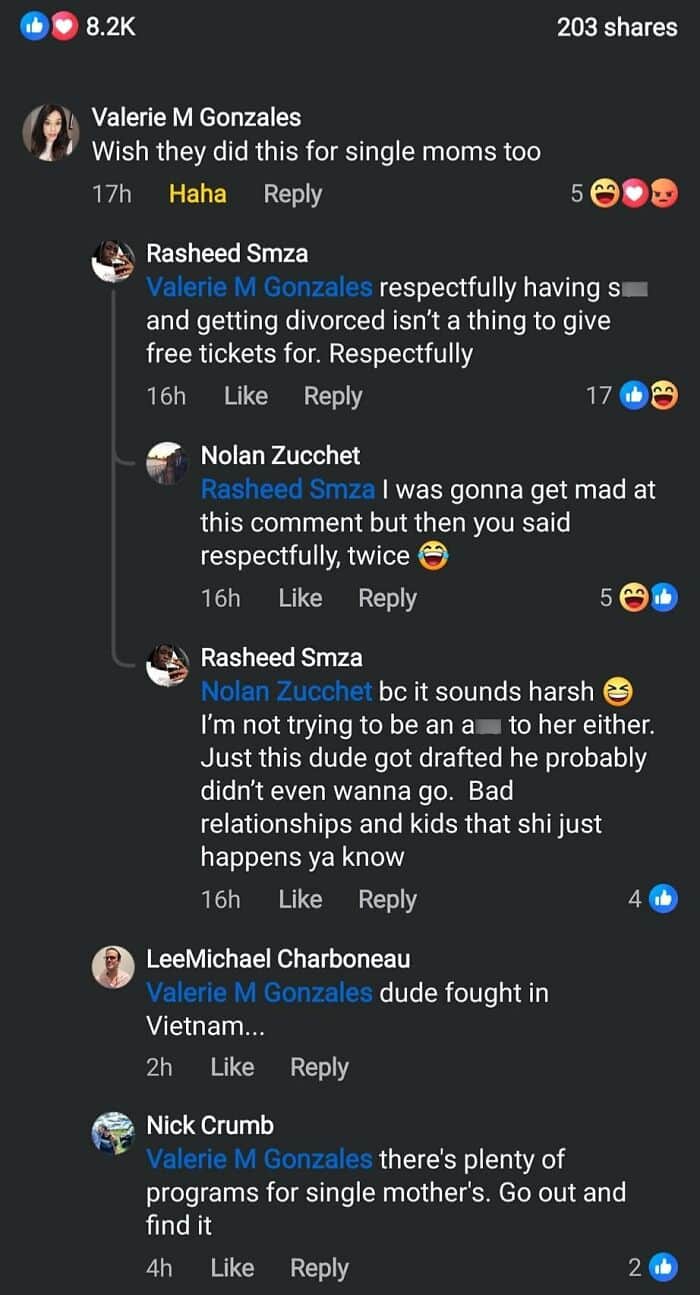Toggle the Haha reaction on Valerie's comment
700x1295 pixels.
pyautogui.click(x=197, y=193)
